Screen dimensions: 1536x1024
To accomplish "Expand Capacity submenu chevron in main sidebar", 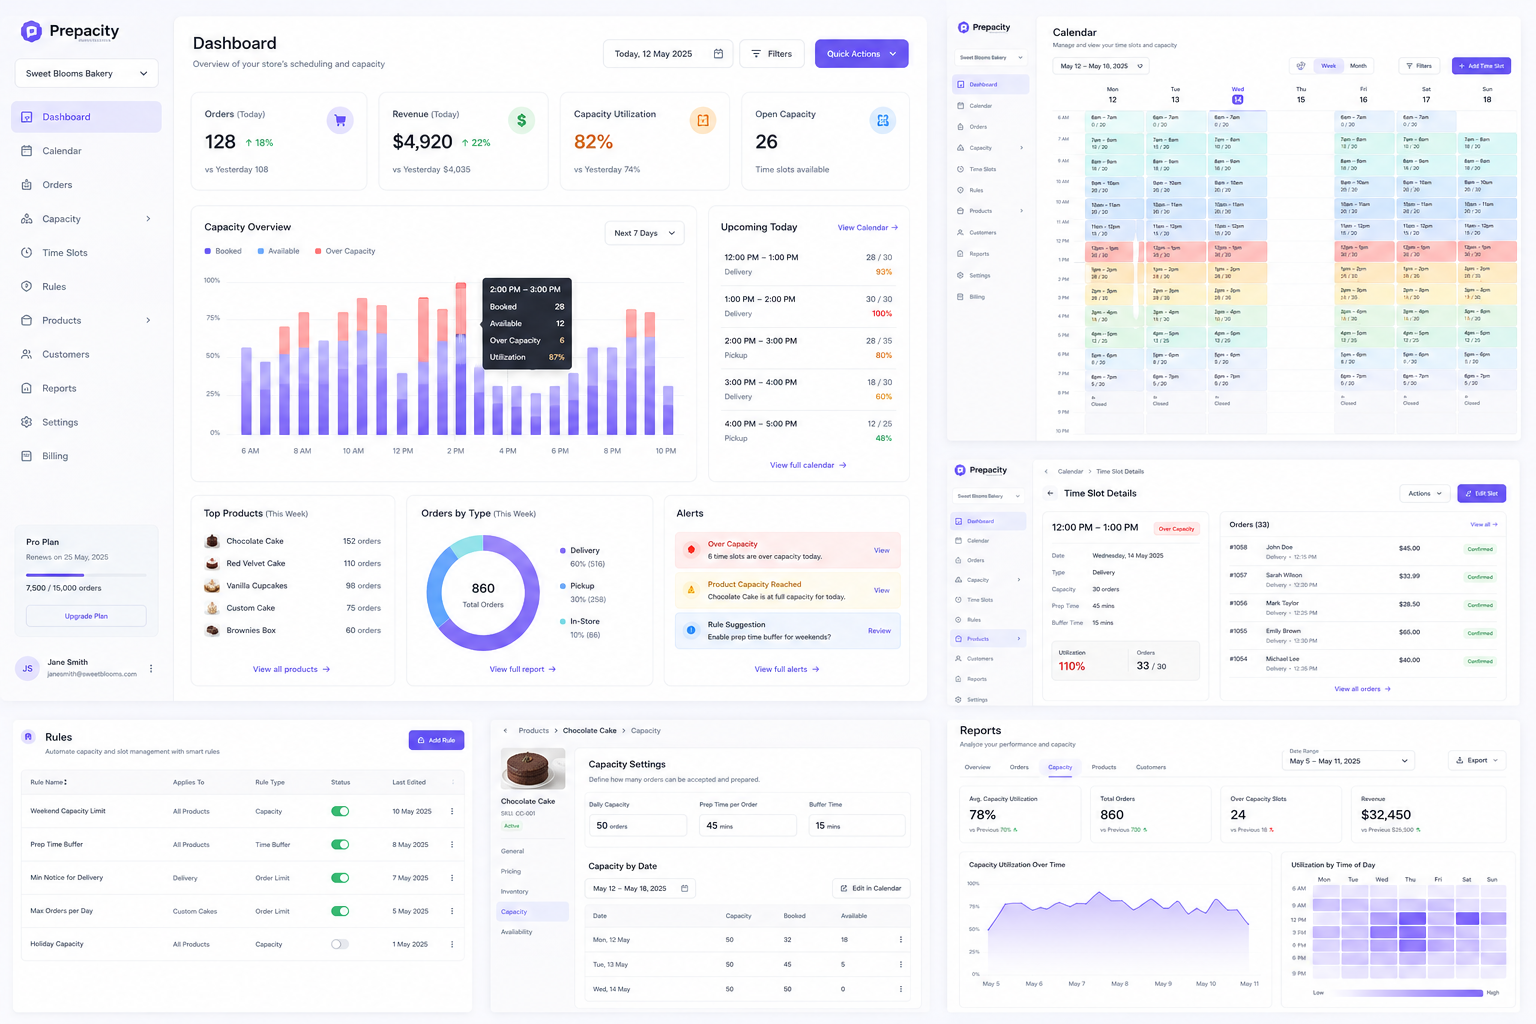I will click(x=148, y=219).
